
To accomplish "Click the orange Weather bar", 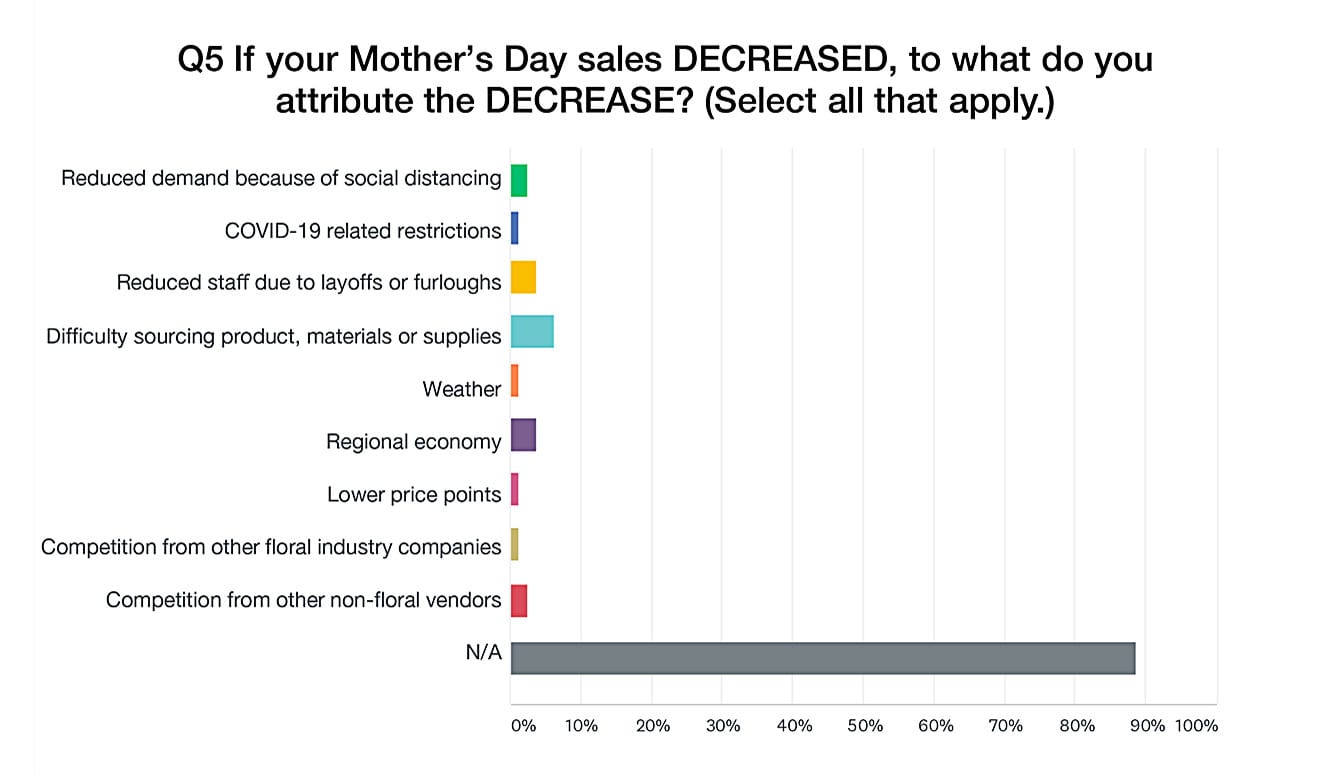I will click(x=515, y=380).
